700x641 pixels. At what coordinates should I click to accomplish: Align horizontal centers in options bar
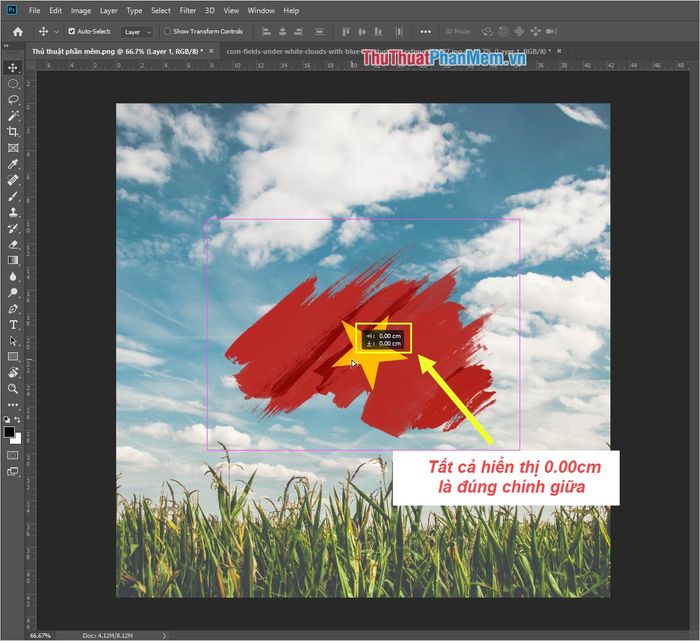pyautogui.click(x=282, y=32)
